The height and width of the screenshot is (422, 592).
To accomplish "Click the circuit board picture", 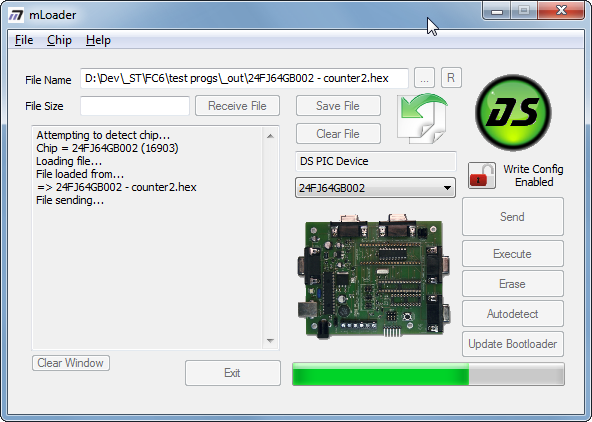I will point(374,276).
